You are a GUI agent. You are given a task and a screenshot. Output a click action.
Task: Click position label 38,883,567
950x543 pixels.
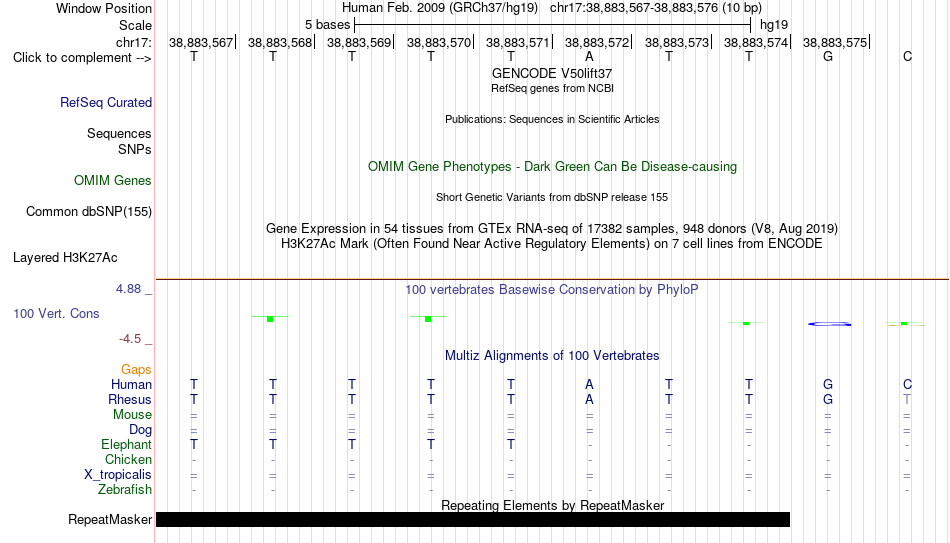tap(201, 42)
